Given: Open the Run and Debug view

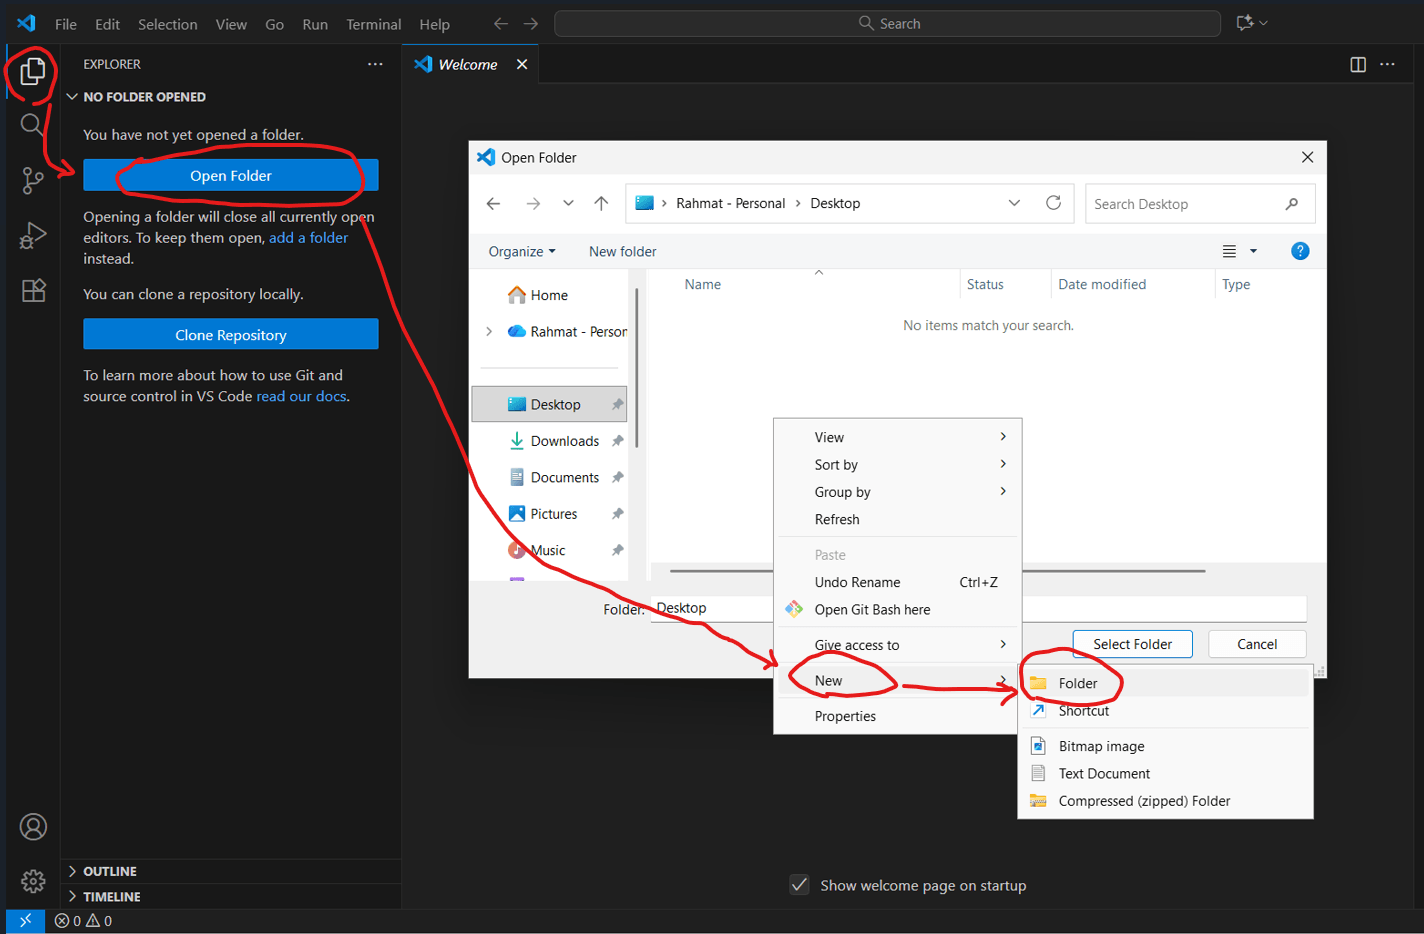Looking at the screenshot, I should click(32, 235).
